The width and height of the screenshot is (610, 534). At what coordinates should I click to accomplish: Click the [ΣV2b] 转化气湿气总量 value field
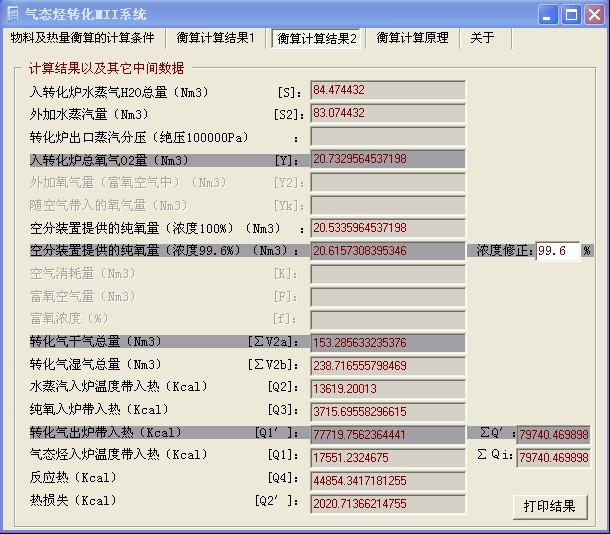(x=387, y=365)
